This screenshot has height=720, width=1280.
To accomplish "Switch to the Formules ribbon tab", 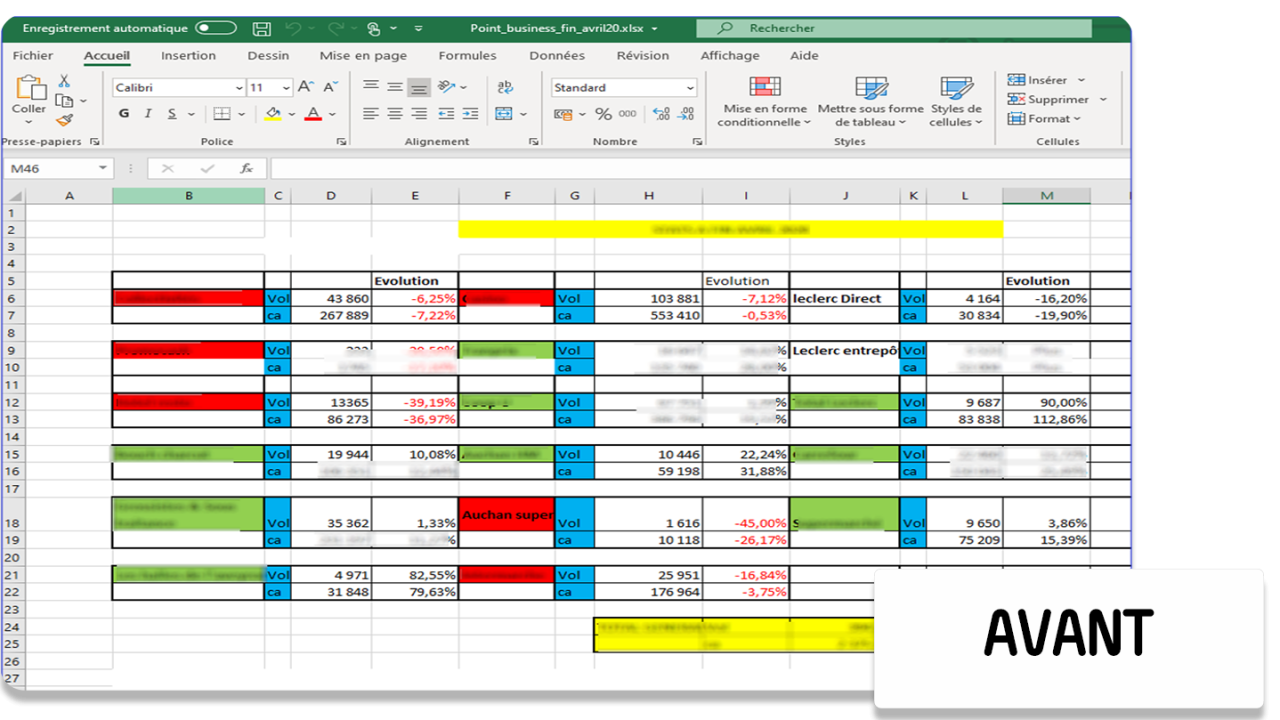I will click(x=467, y=56).
